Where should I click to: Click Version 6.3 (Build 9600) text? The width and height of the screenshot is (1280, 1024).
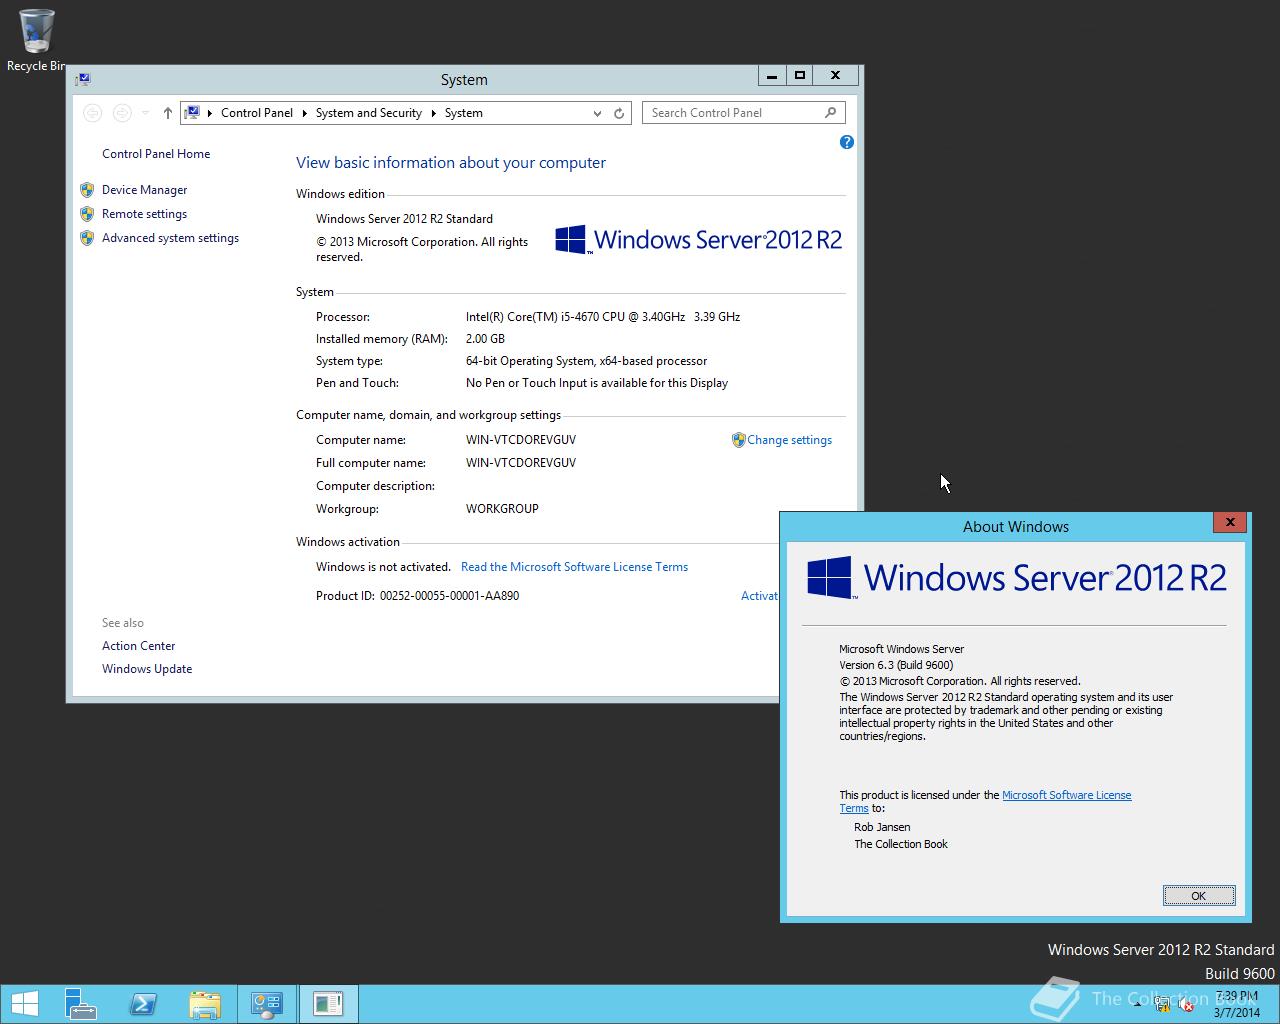896,665
